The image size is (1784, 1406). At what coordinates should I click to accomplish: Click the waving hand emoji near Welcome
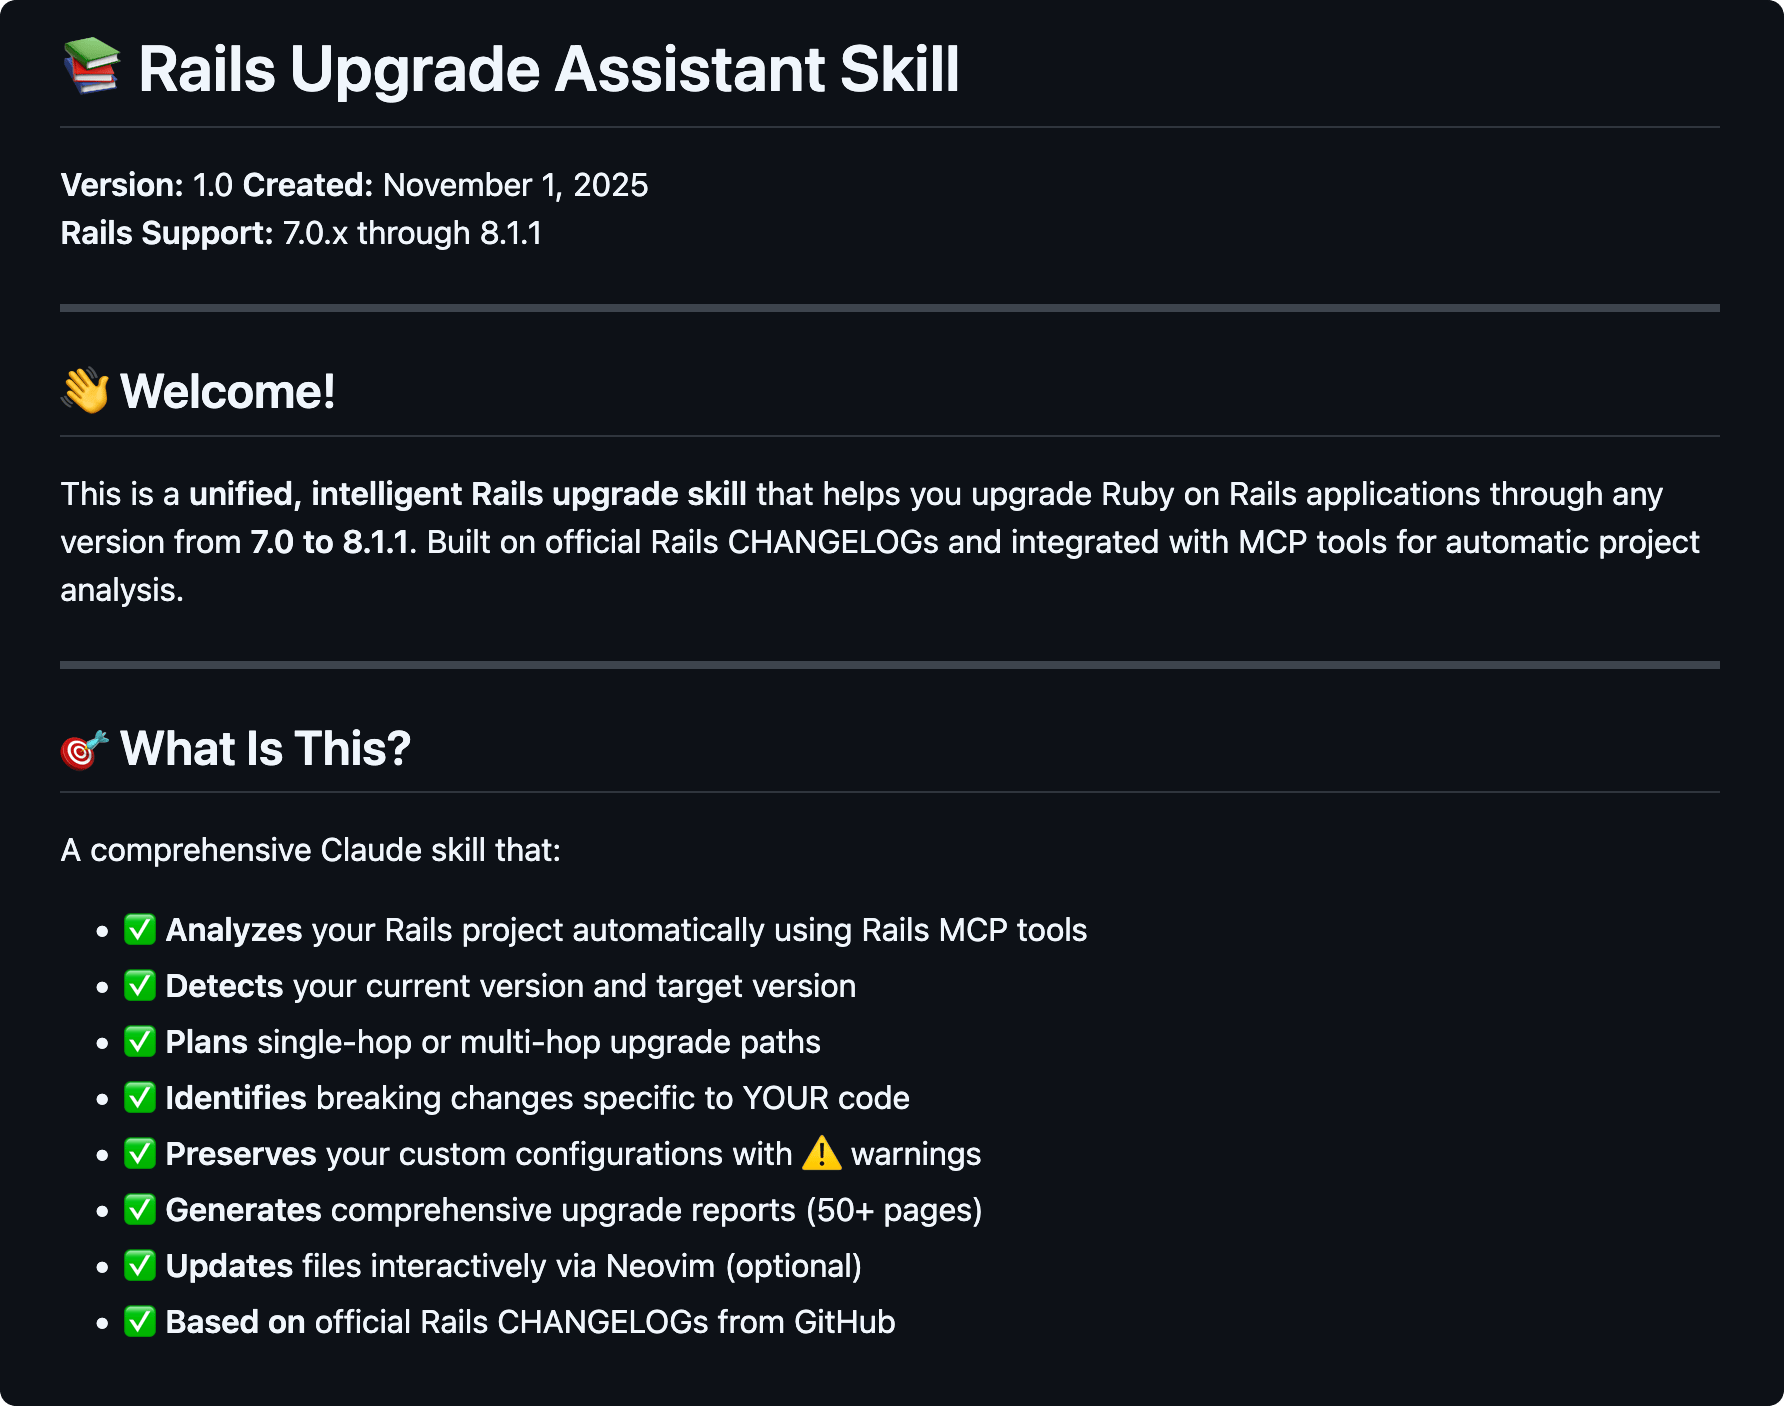85,390
